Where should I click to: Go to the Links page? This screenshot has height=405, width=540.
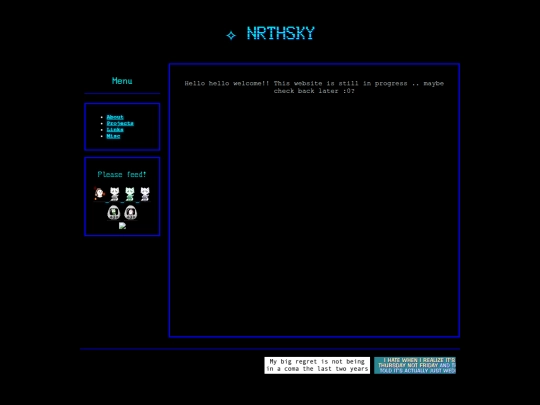pos(115,130)
